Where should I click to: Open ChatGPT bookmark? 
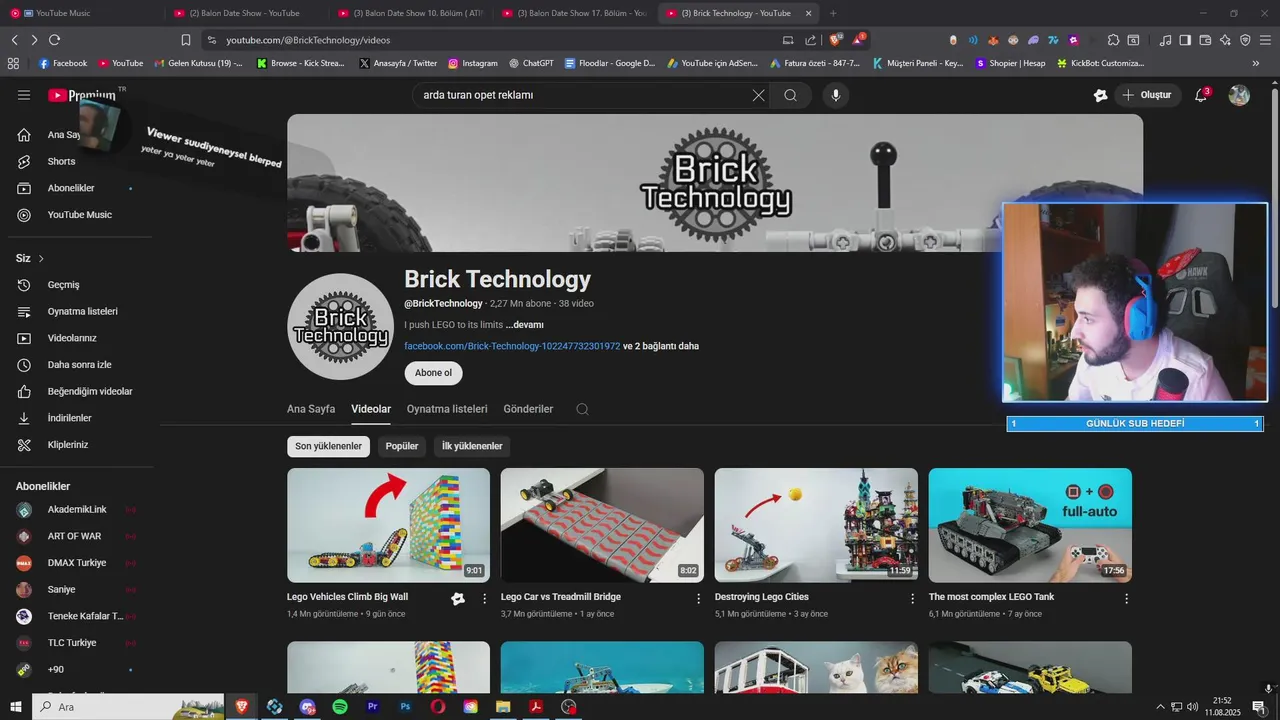[531, 63]
